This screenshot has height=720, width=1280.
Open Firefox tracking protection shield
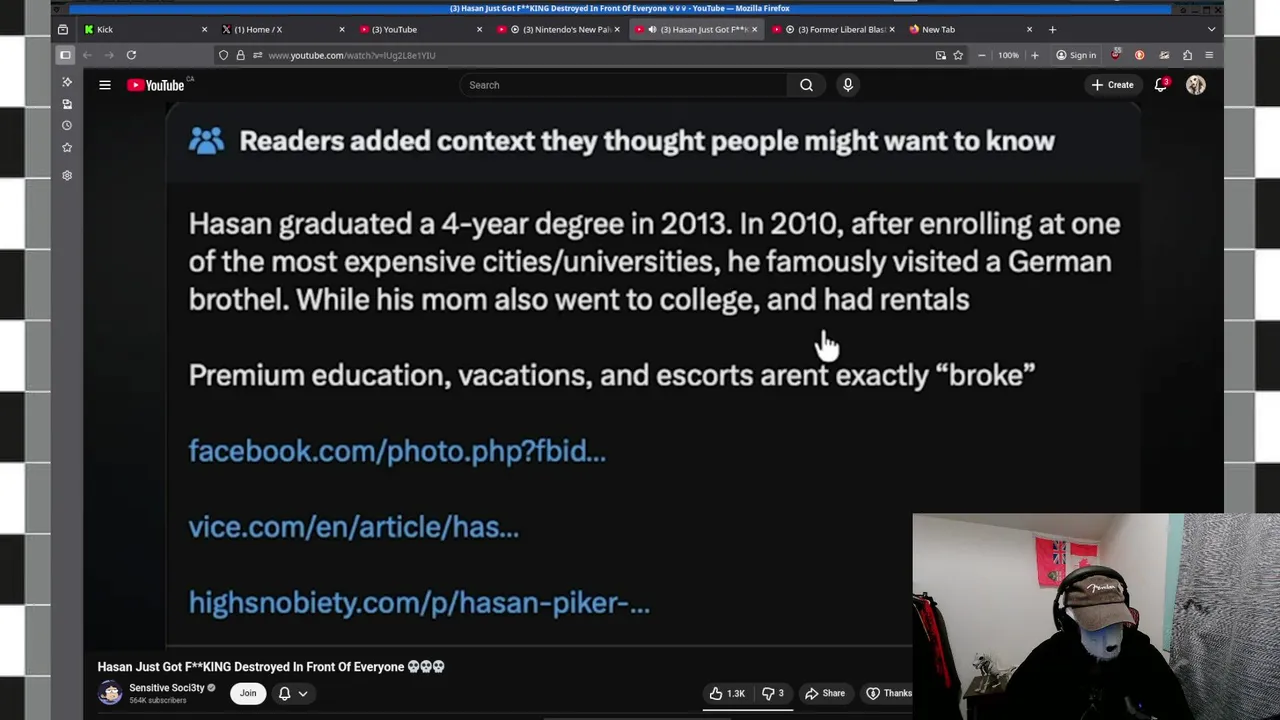(223, 55)
